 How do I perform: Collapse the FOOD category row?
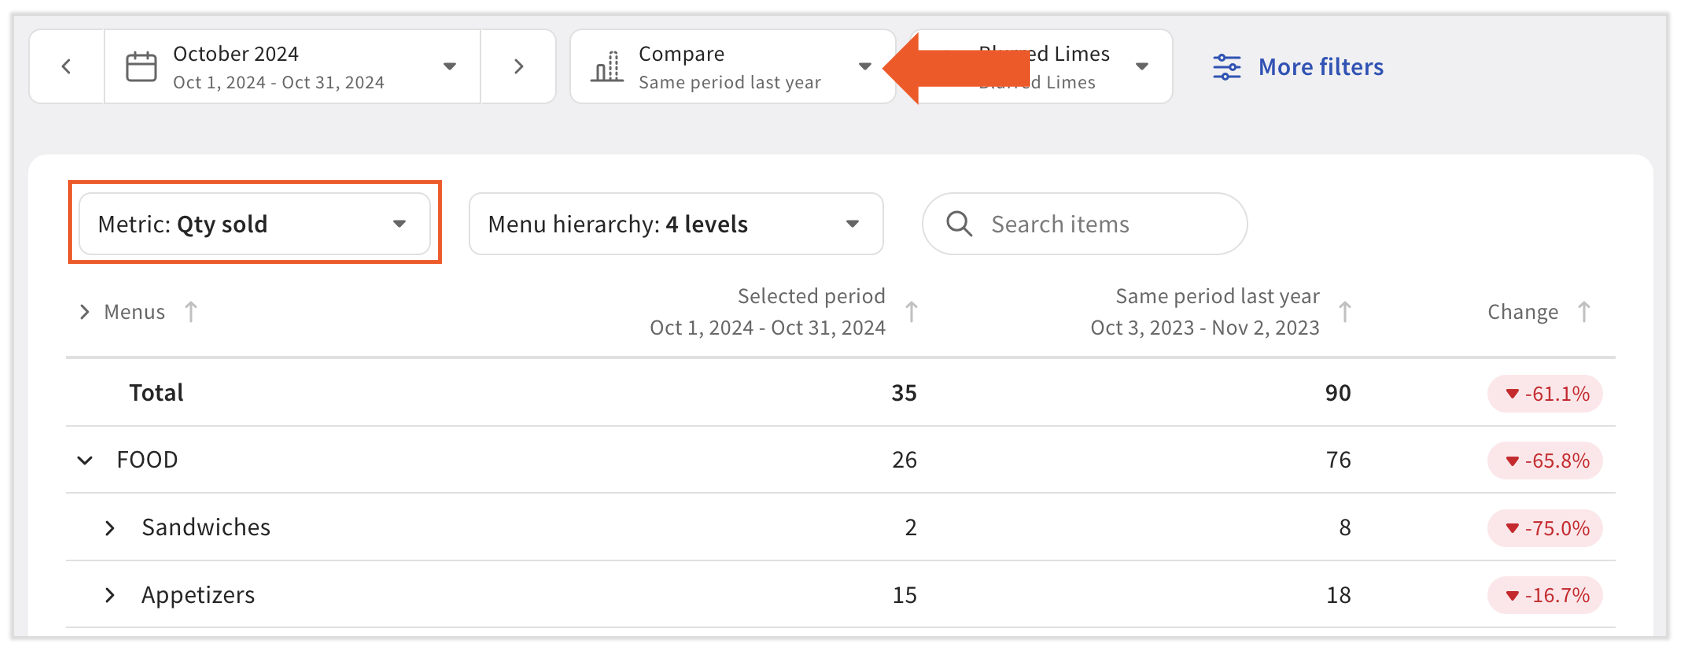pos(85,460)
